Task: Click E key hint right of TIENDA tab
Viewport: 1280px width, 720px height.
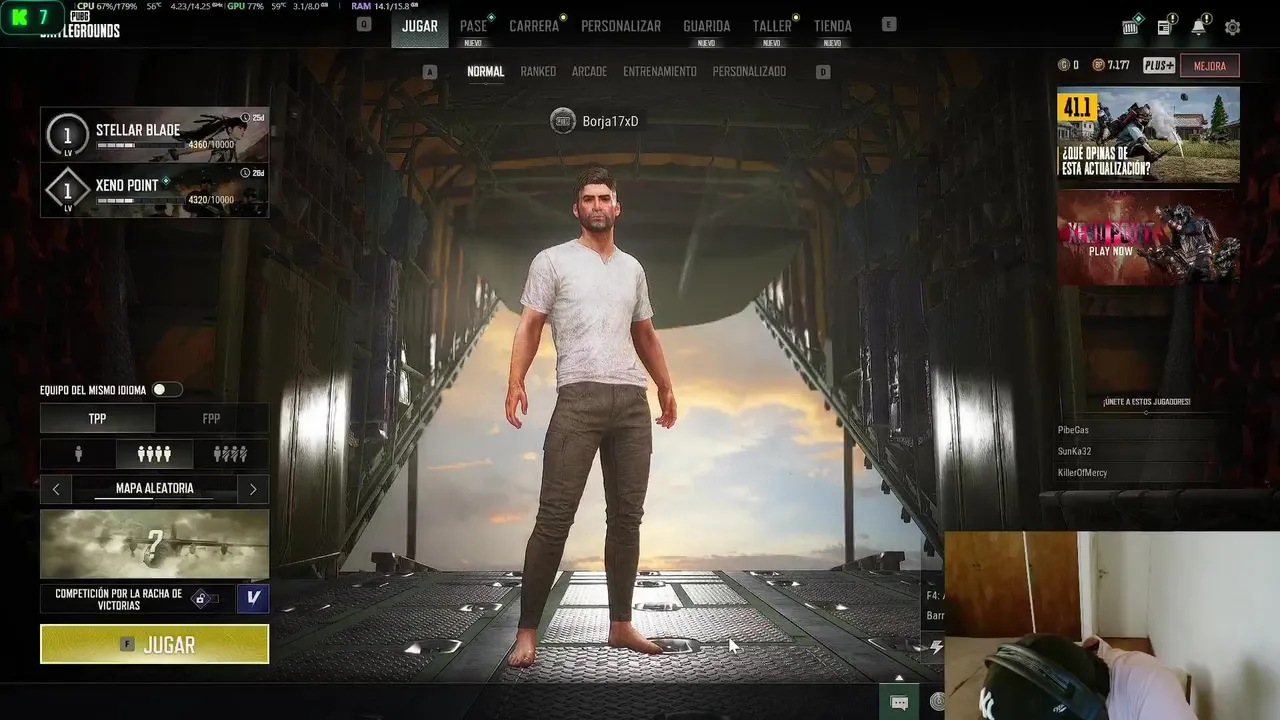Action: 889,24
